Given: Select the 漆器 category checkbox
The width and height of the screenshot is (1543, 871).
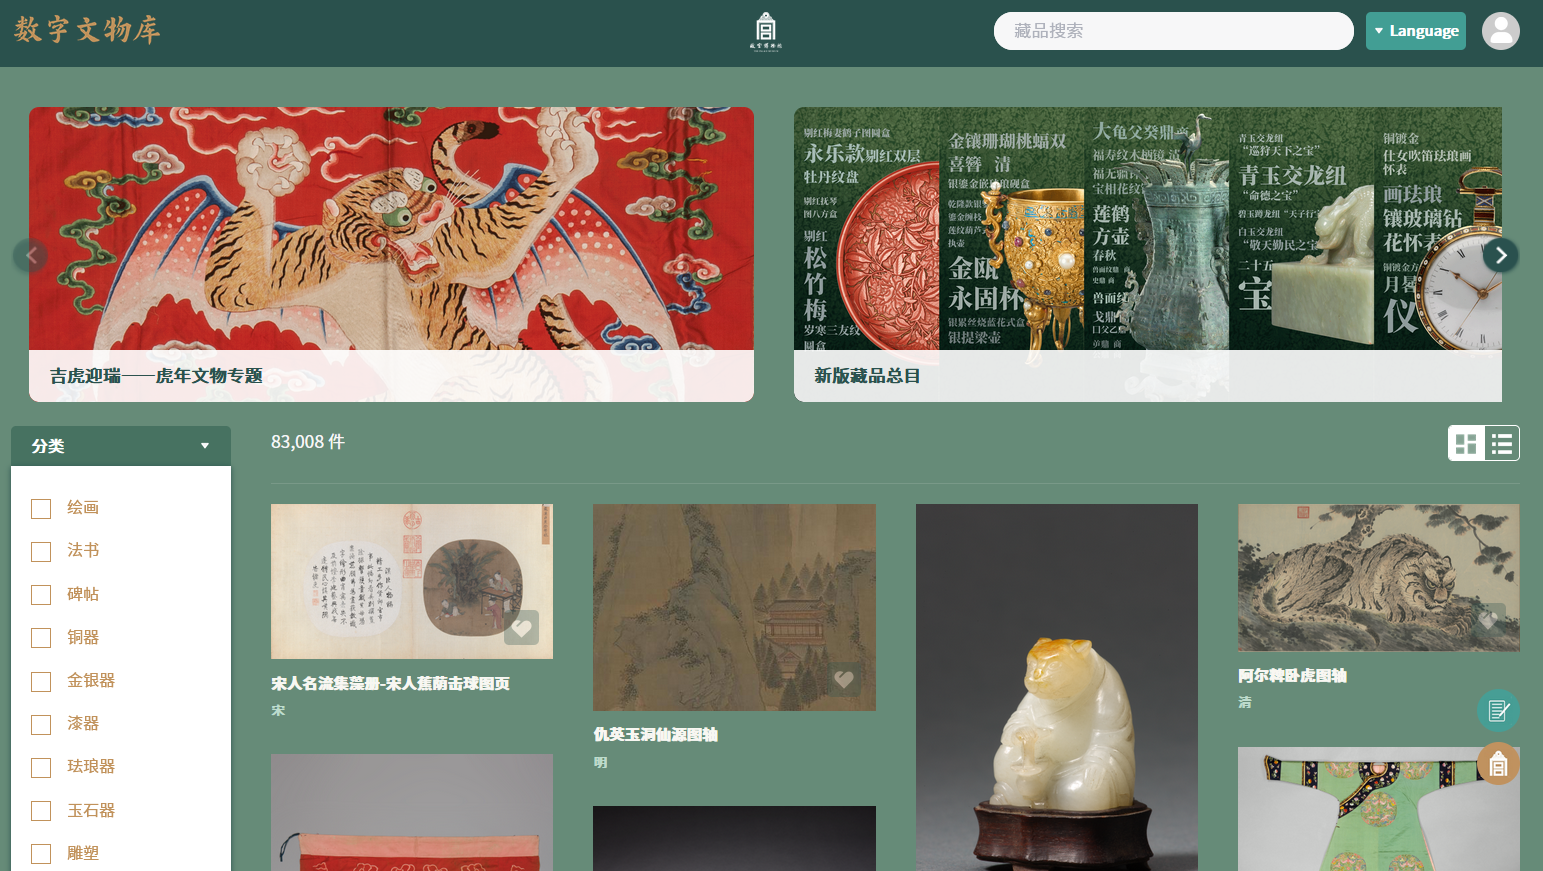Looking at the screenshot, I should click(x=41, y=724).
